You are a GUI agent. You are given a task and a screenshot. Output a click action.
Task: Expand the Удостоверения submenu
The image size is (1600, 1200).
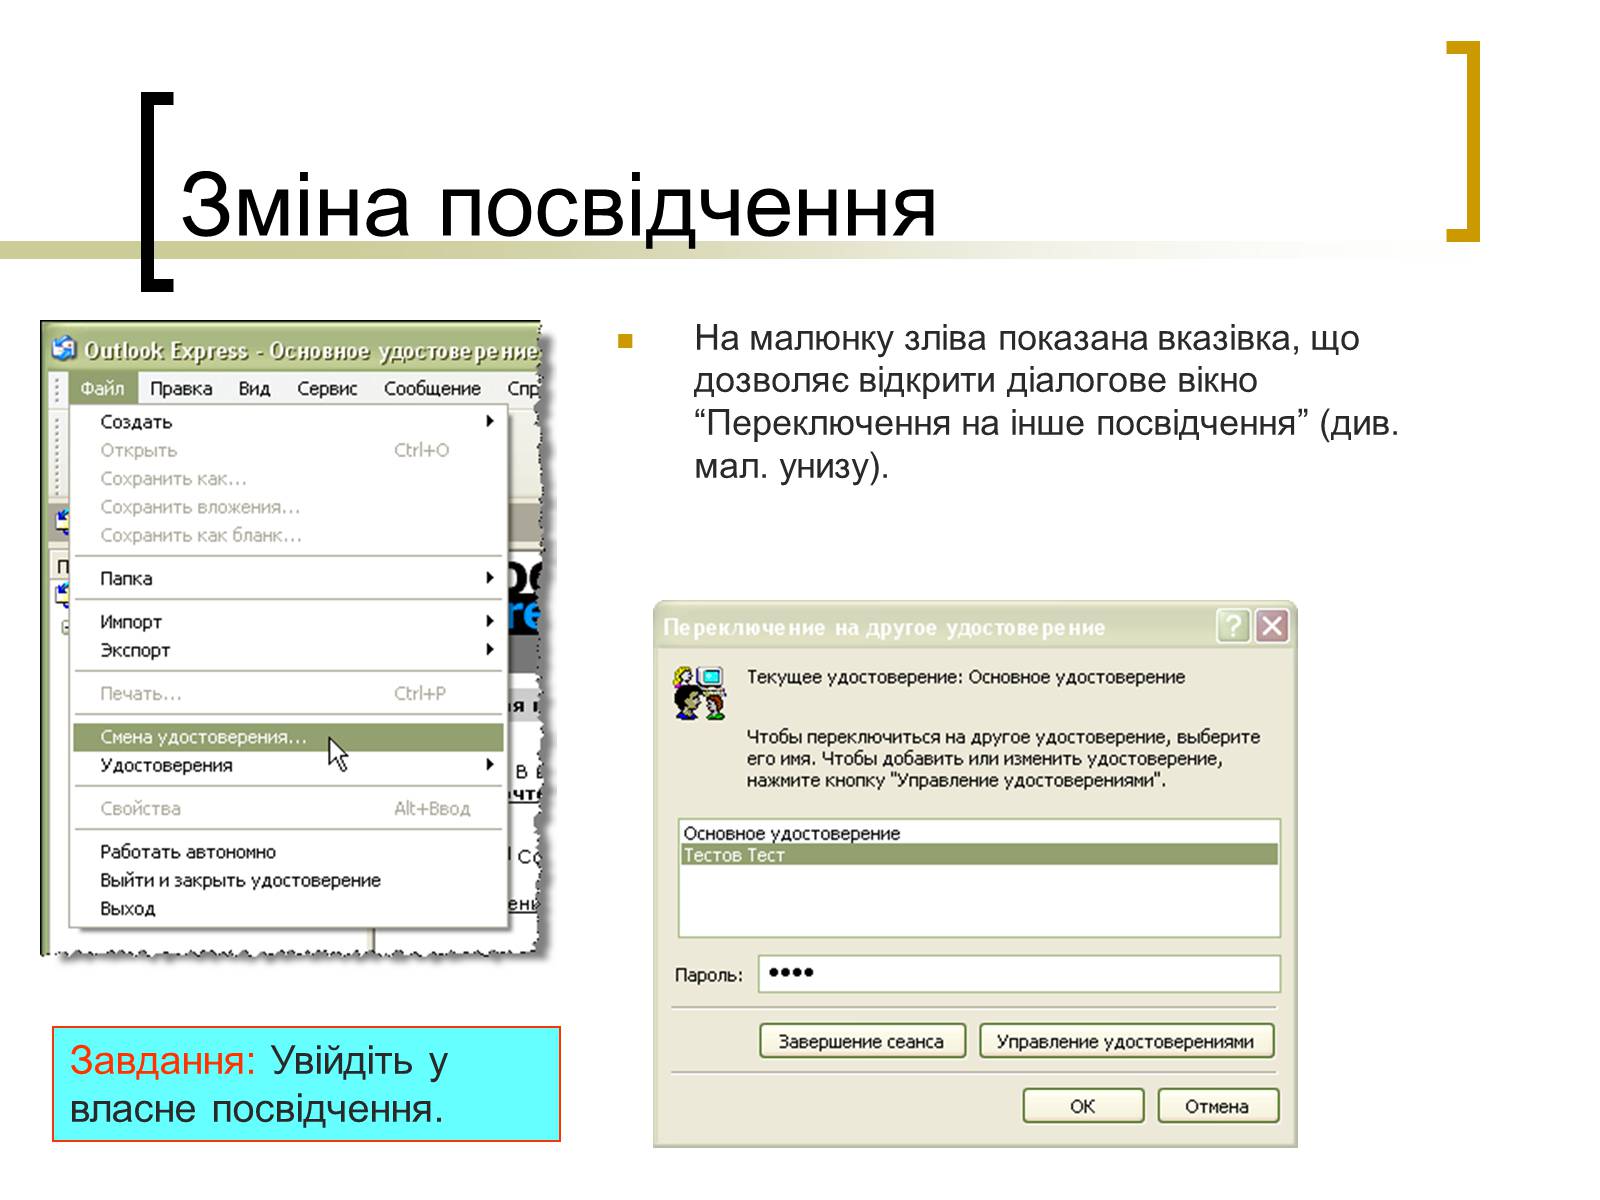288,765
